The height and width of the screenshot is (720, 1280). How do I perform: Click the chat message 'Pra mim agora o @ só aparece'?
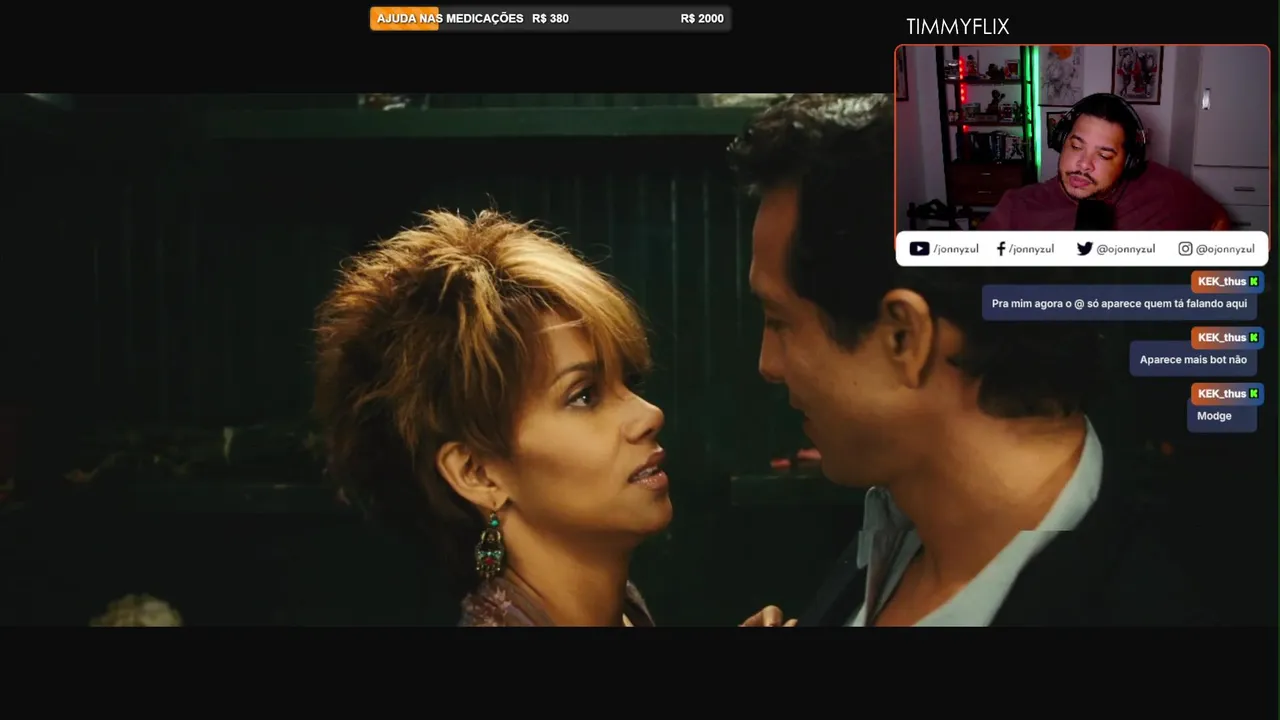pos(1119,304)
